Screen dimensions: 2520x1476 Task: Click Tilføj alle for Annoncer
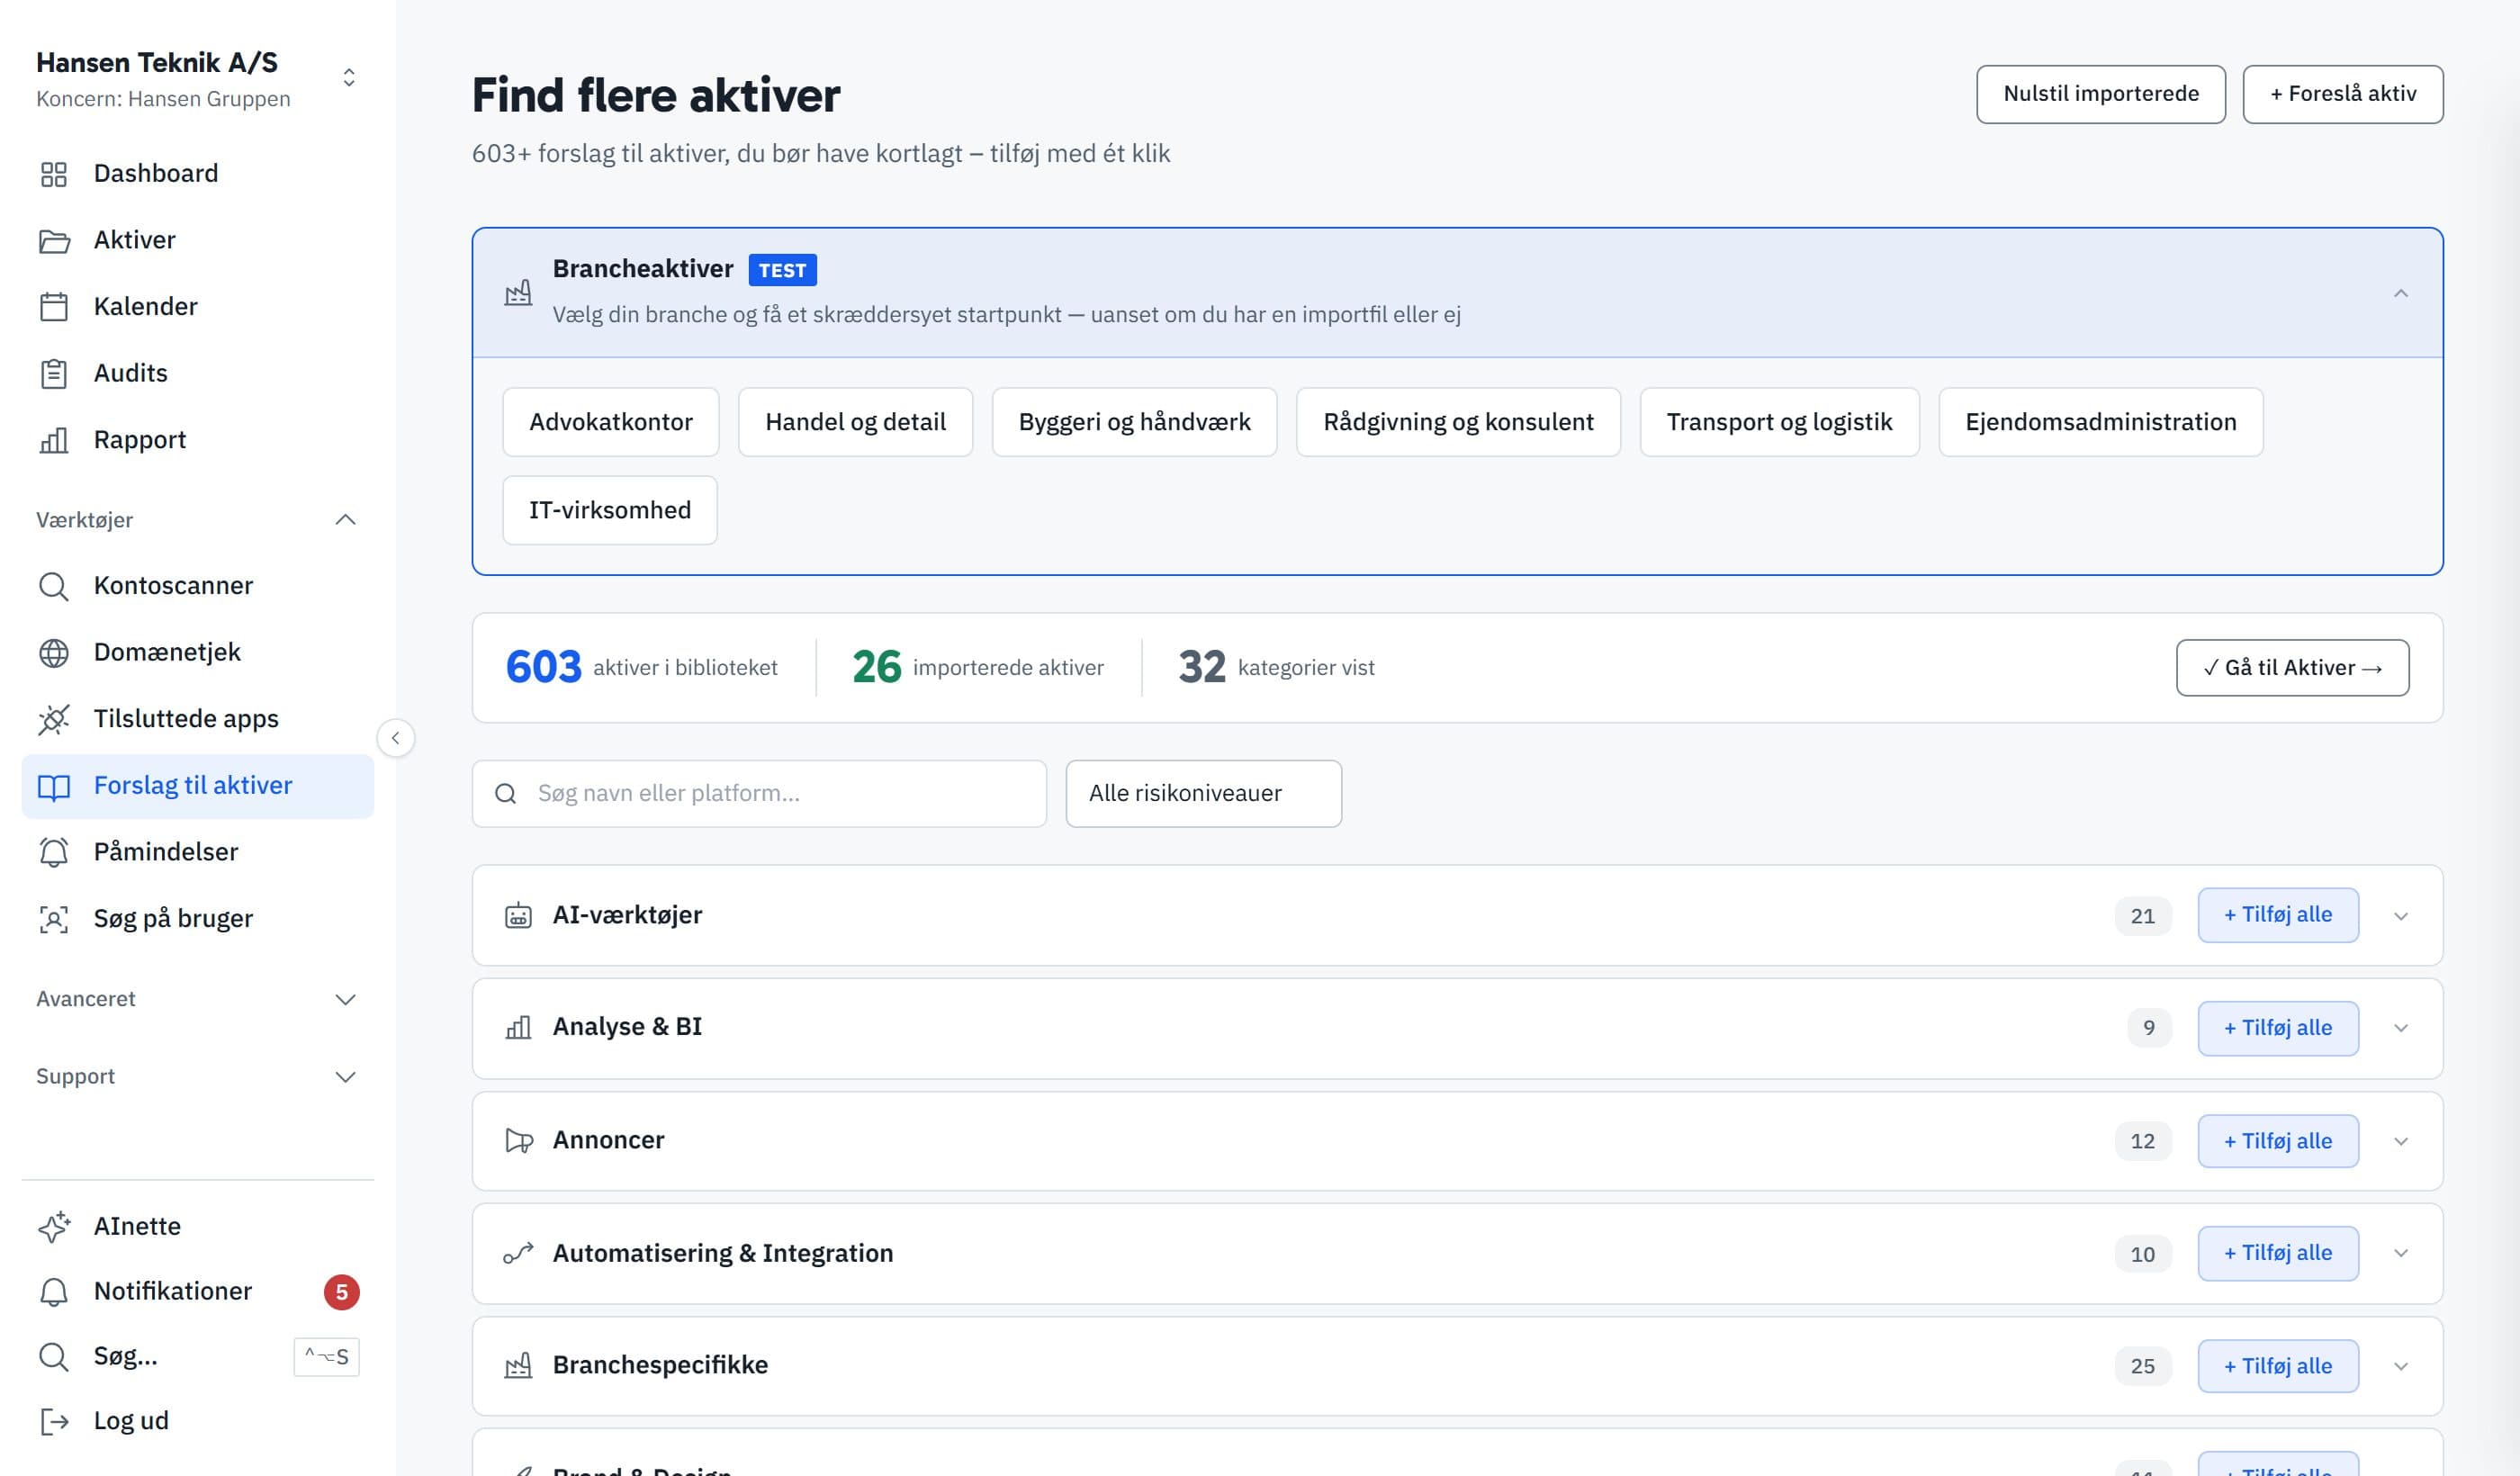pyautogui.click(x=2277, y=1141)
